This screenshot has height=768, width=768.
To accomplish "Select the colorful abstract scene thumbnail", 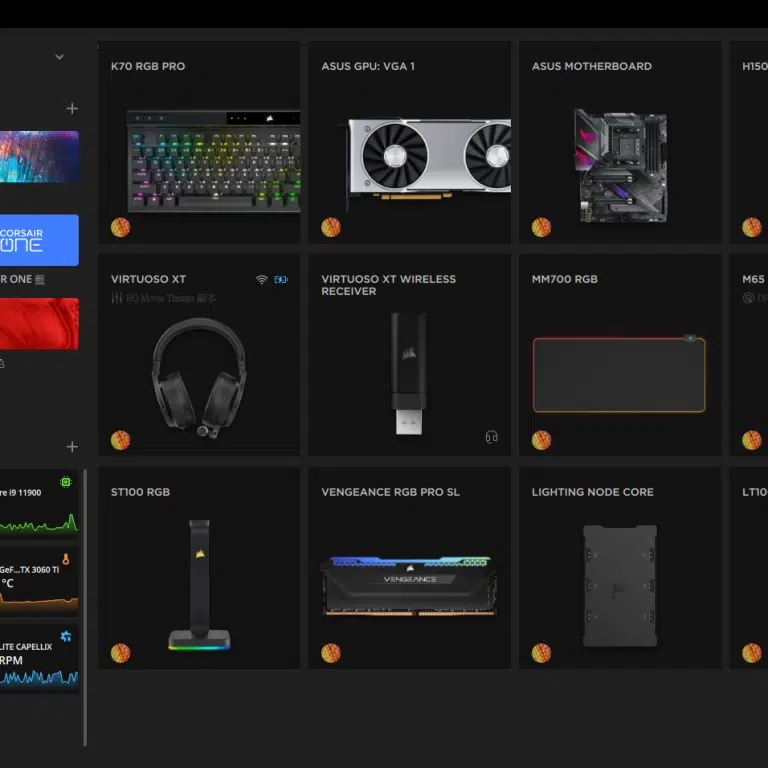I will 39,156.
